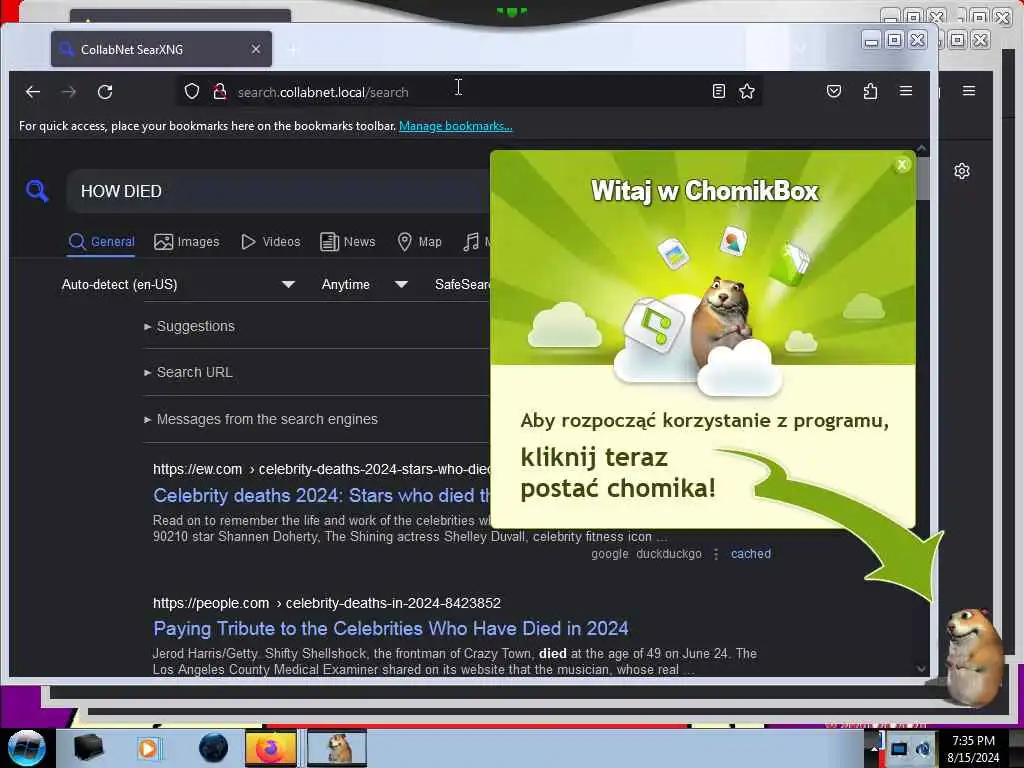Switch to the Map category
1024x768 pixels.
419,242
